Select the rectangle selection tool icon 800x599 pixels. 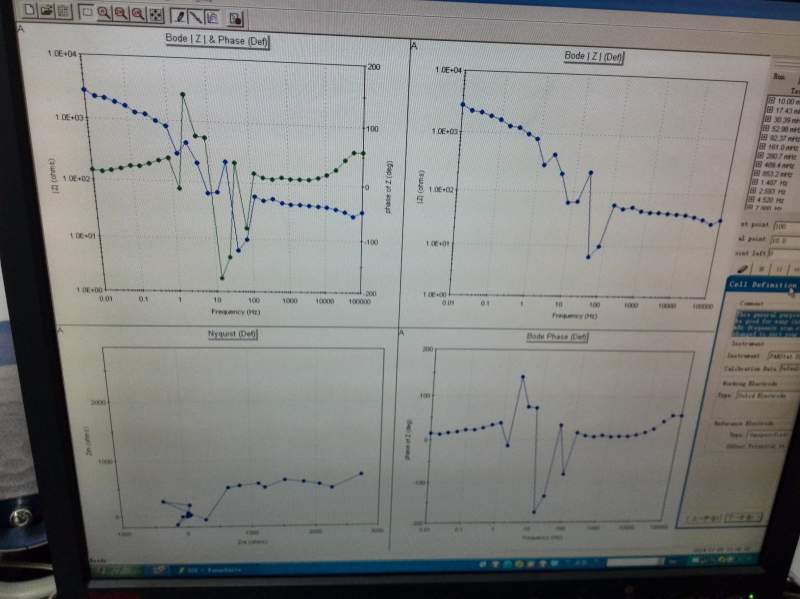(86, 12)
